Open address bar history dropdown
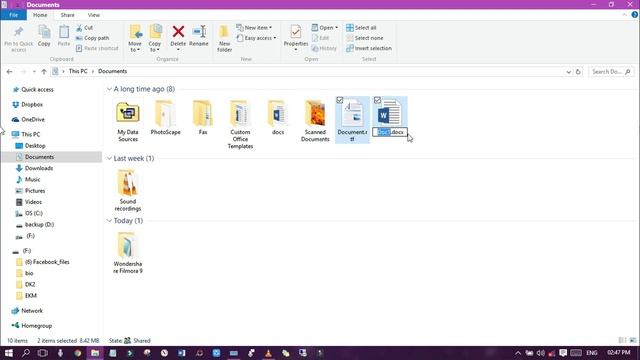 pos(569,72)
